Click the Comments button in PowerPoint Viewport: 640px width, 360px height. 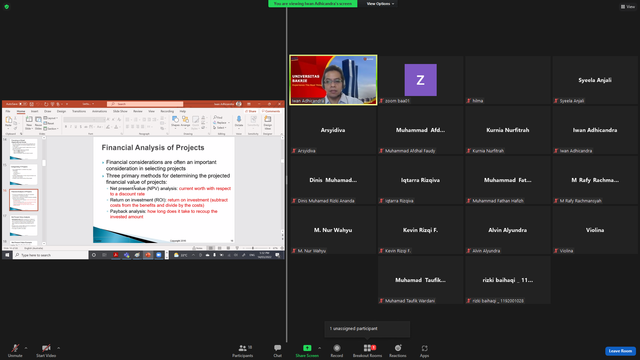point(271,111)
